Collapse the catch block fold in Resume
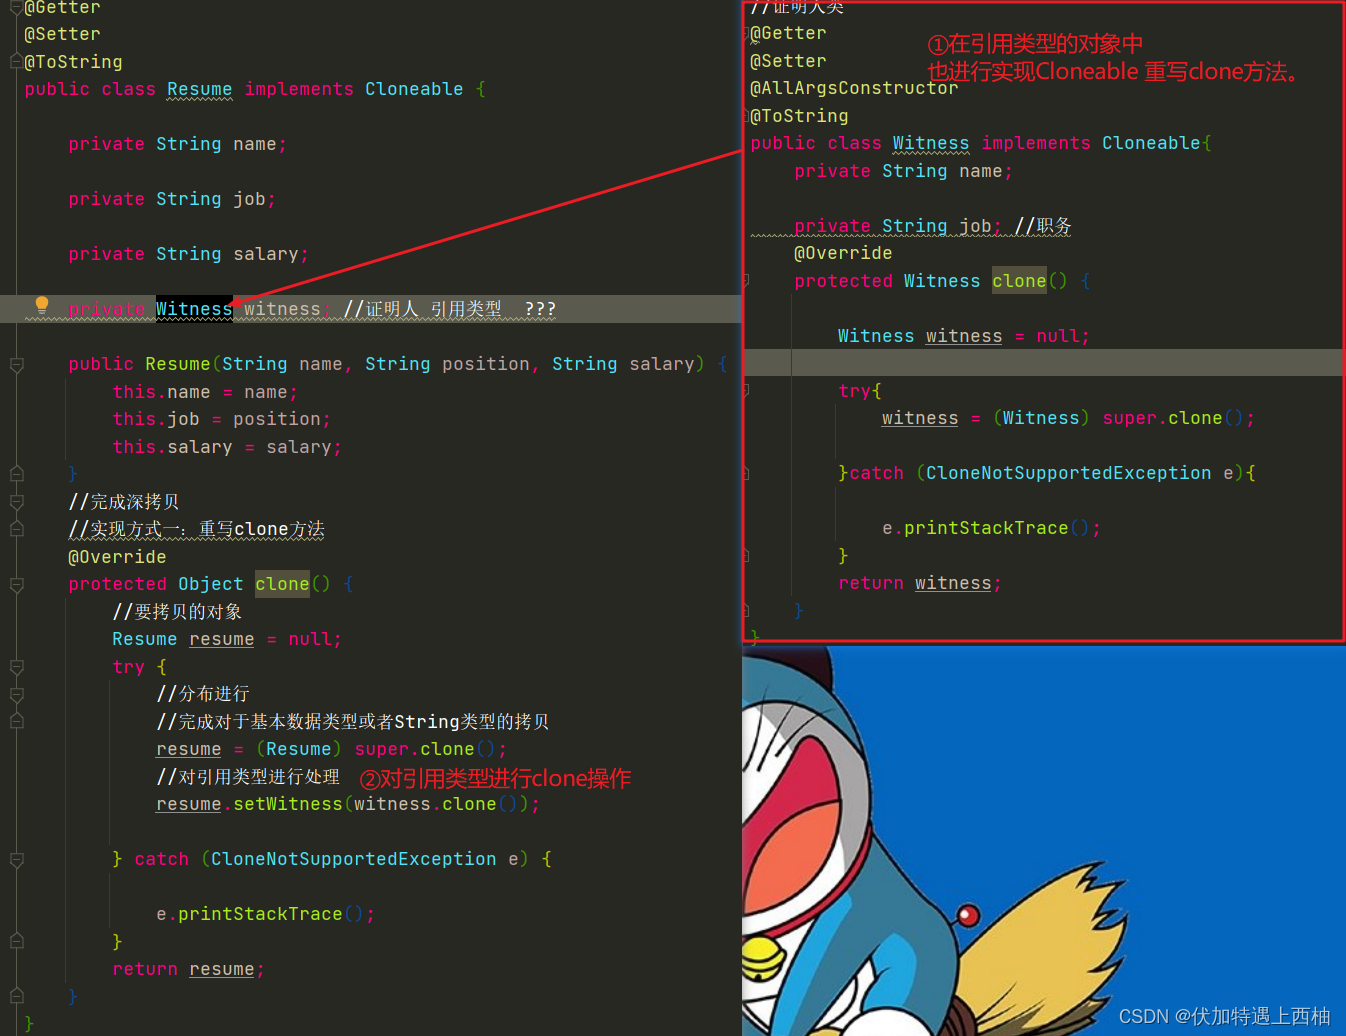 pos(16,859)
